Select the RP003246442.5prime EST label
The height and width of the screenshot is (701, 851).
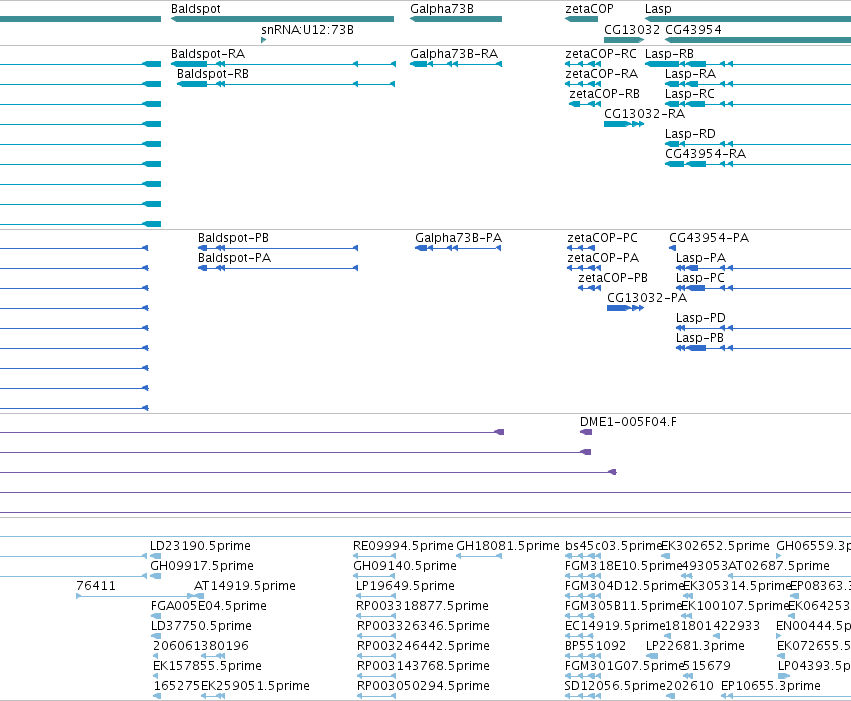click(x=423, y=647)
